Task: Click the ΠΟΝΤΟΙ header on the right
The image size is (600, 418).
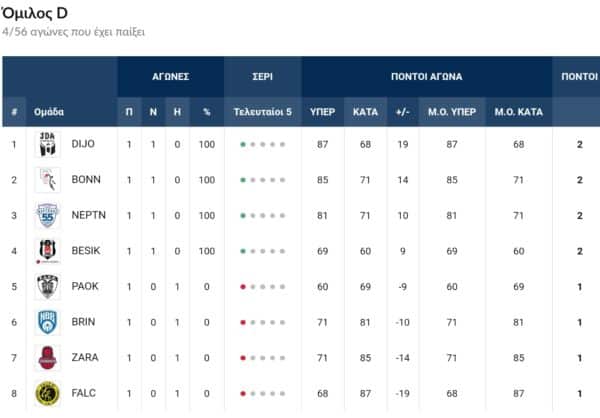Action: point(579,76)
